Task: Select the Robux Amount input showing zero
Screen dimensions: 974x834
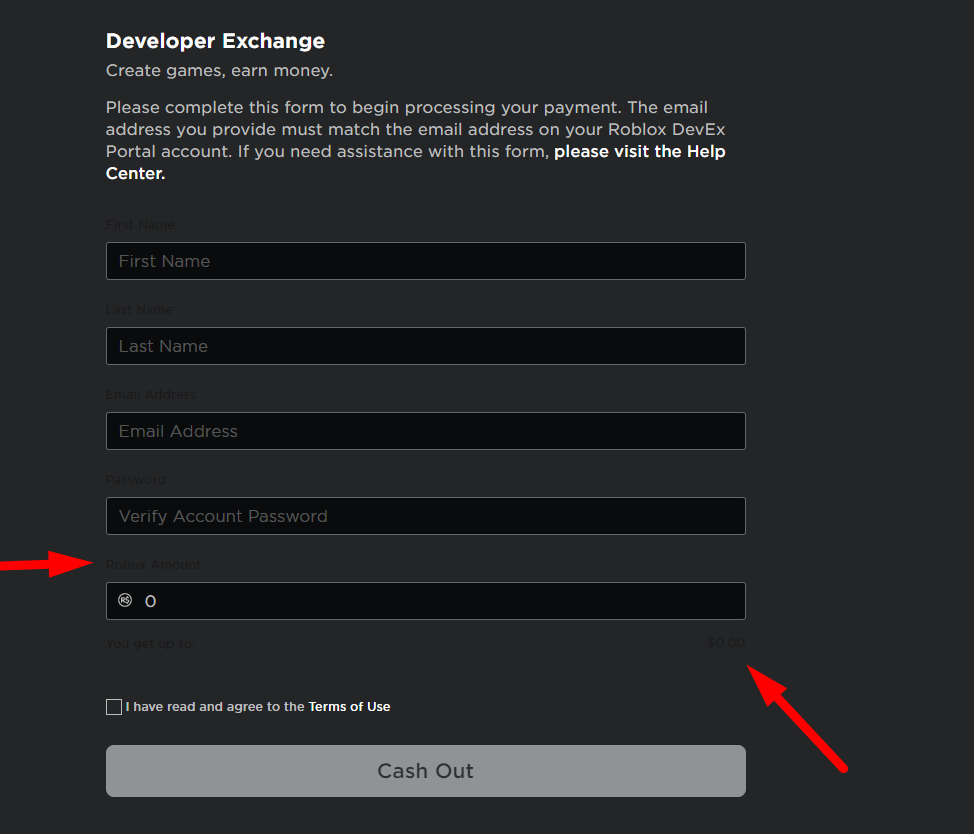Action: pos(425,600)
